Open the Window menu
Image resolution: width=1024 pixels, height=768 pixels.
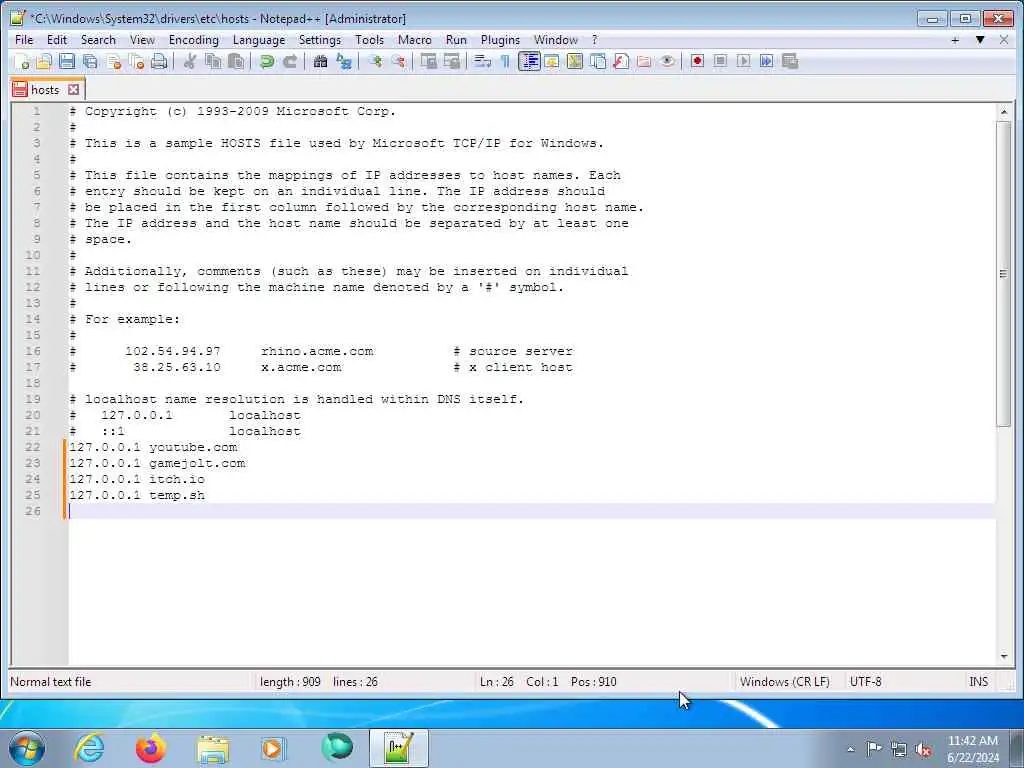(x=556, y=40)
